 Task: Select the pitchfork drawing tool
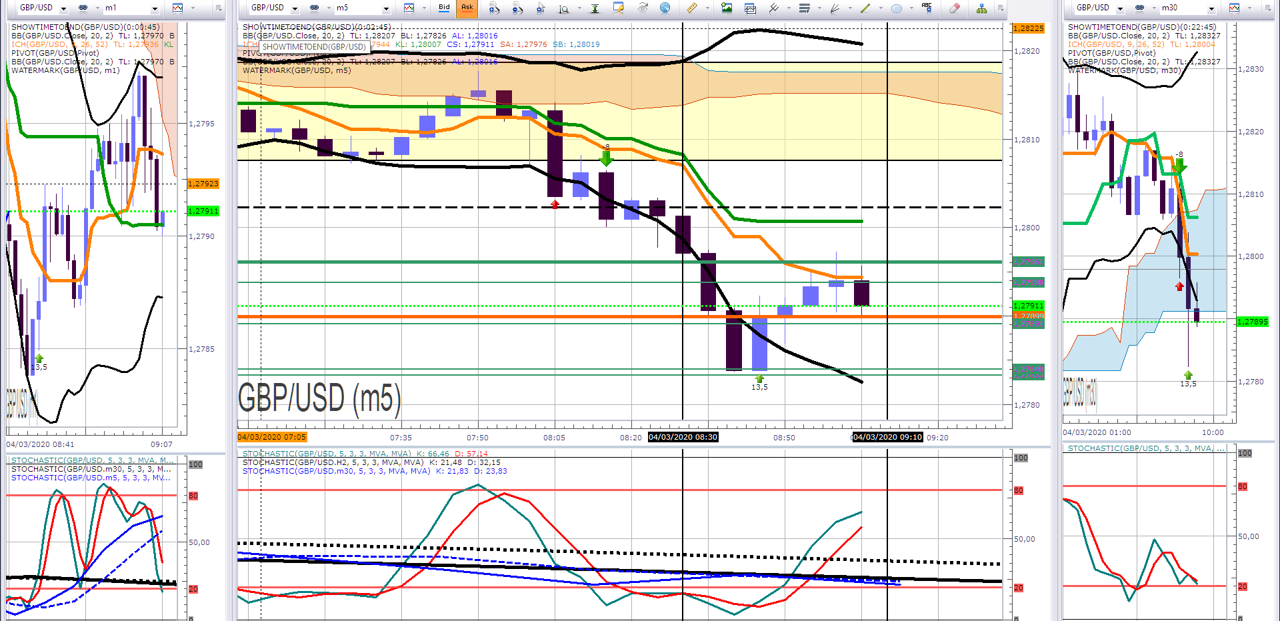click(773, 7)
